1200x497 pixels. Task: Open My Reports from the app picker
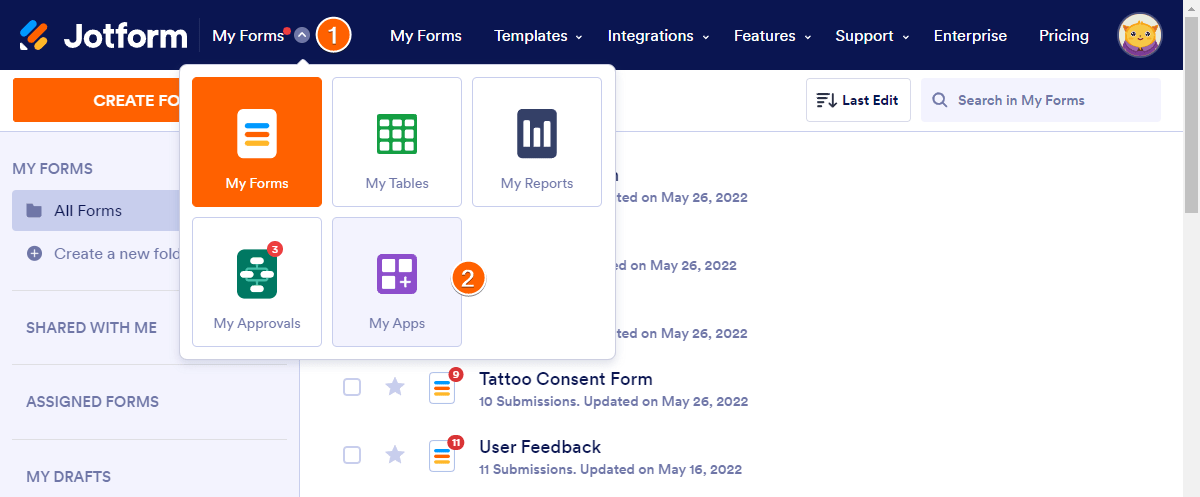tap(537, 142)
